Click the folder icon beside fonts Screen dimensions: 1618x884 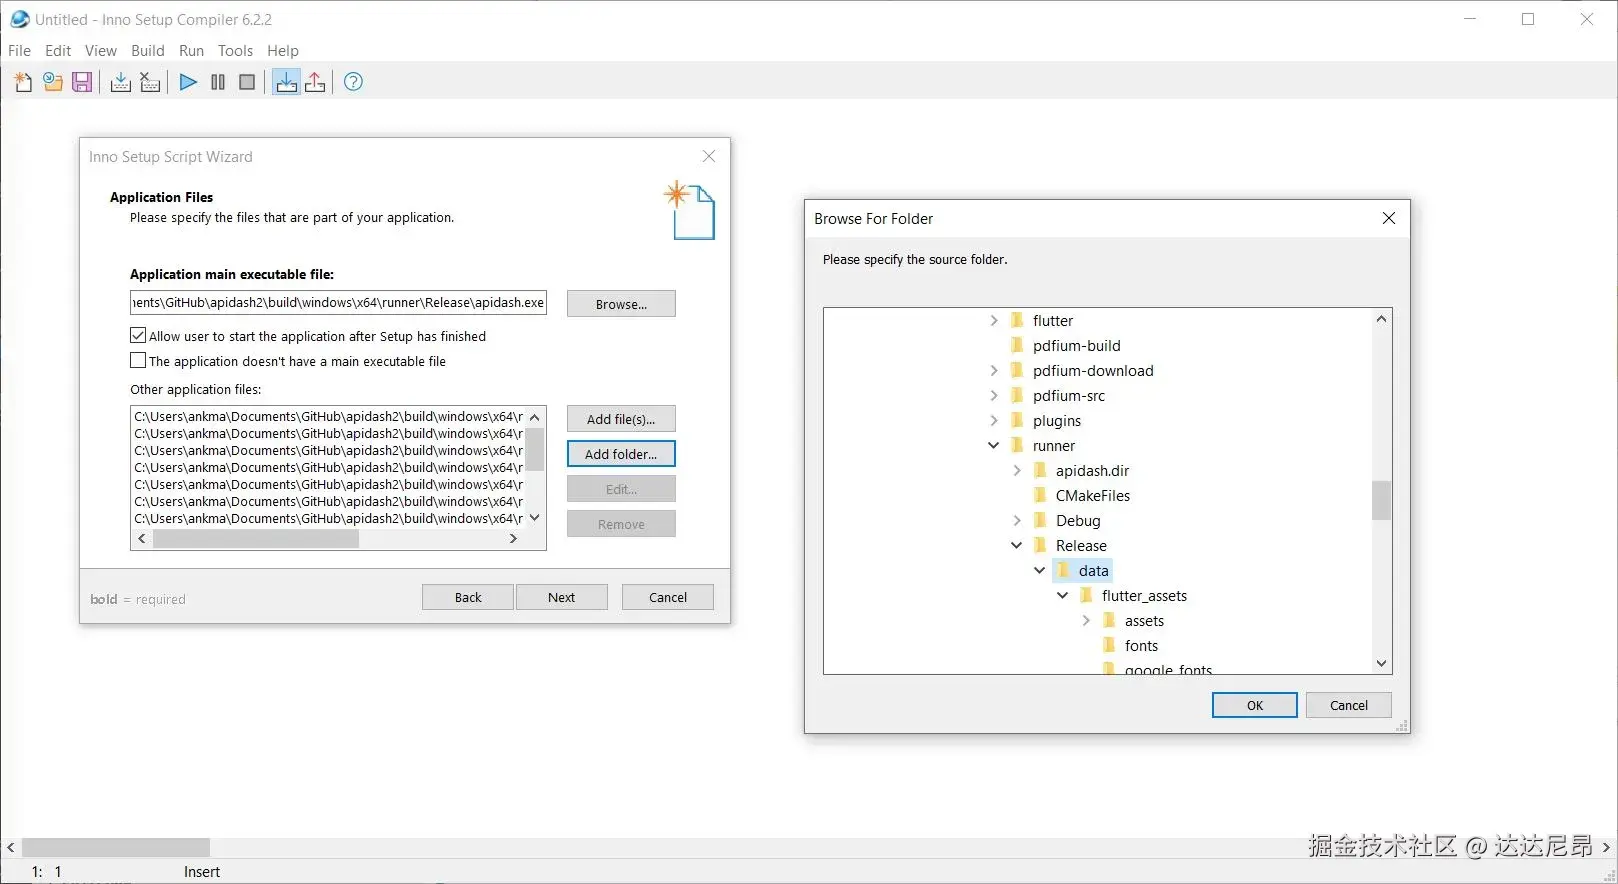1109,645
